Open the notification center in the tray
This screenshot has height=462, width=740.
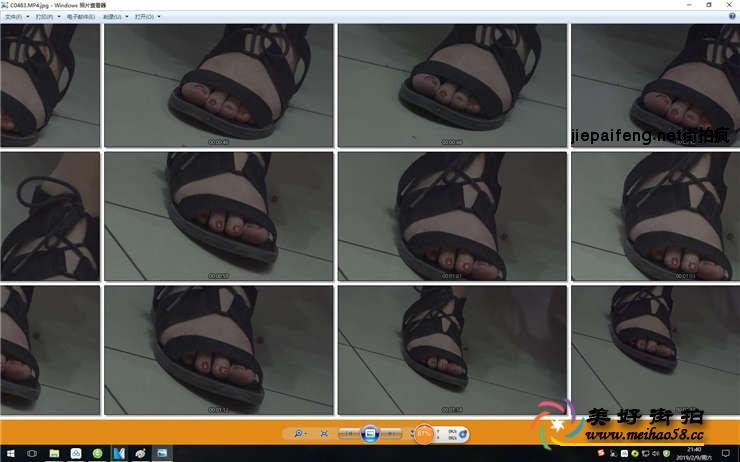[725, 454]
